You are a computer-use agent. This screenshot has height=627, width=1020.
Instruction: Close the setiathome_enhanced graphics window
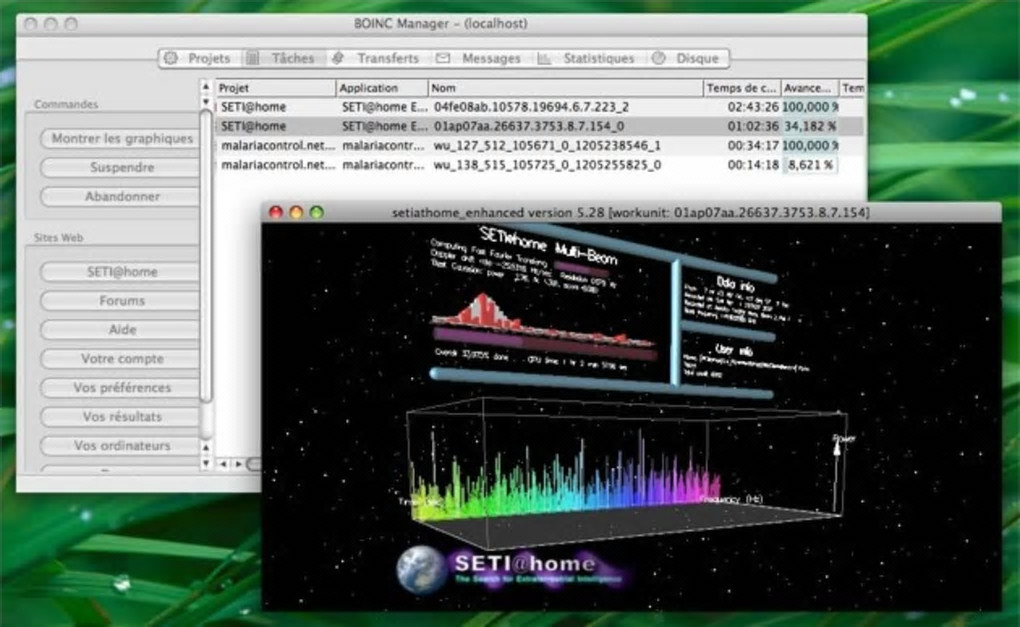click(x=276, y=212)
